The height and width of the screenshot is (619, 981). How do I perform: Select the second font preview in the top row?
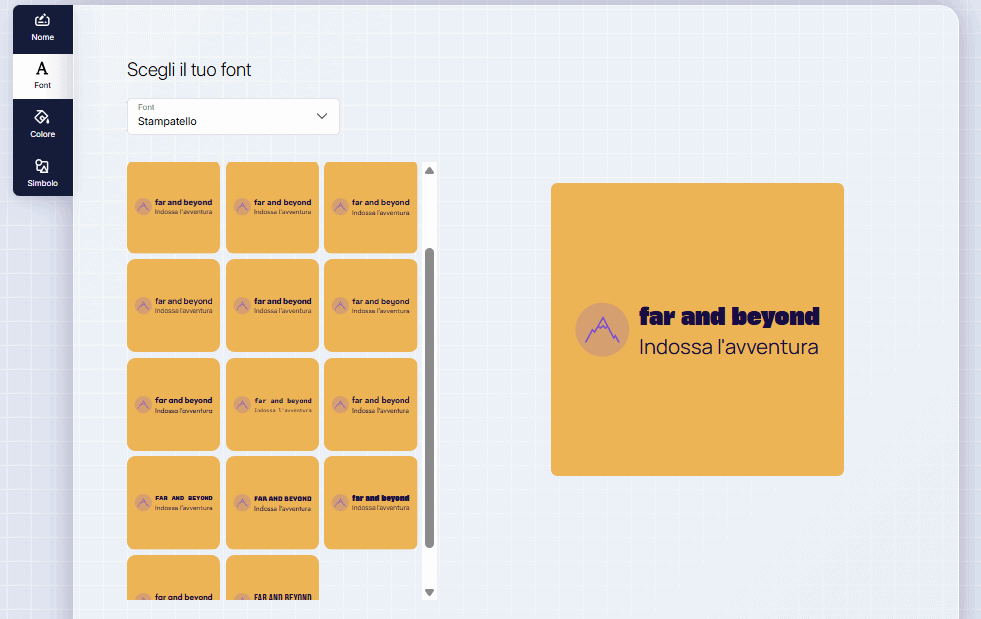pyautogui.click(x=272, y=206)
